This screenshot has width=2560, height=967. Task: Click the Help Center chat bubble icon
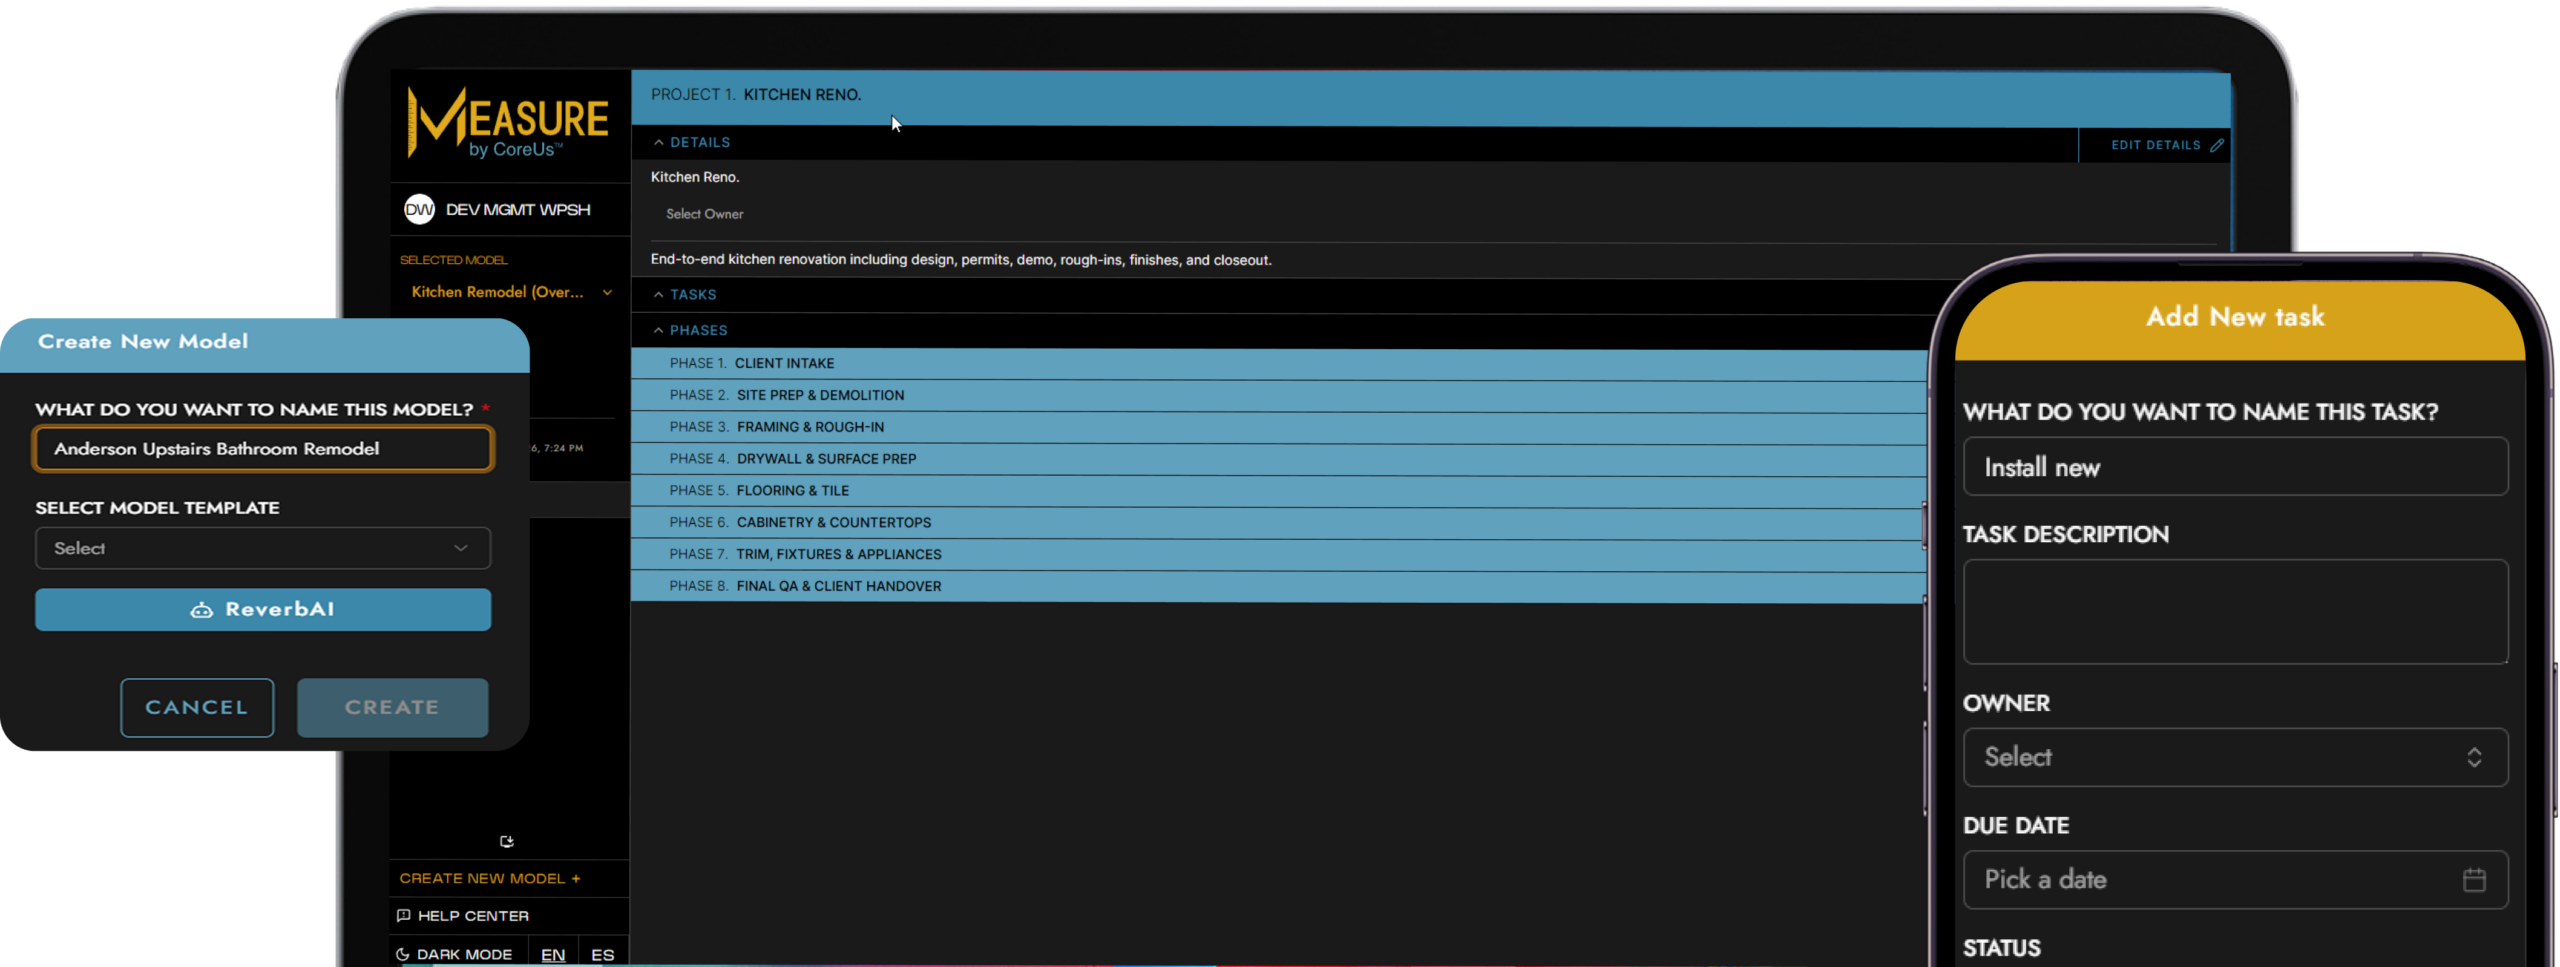click(x=404, y=916)
